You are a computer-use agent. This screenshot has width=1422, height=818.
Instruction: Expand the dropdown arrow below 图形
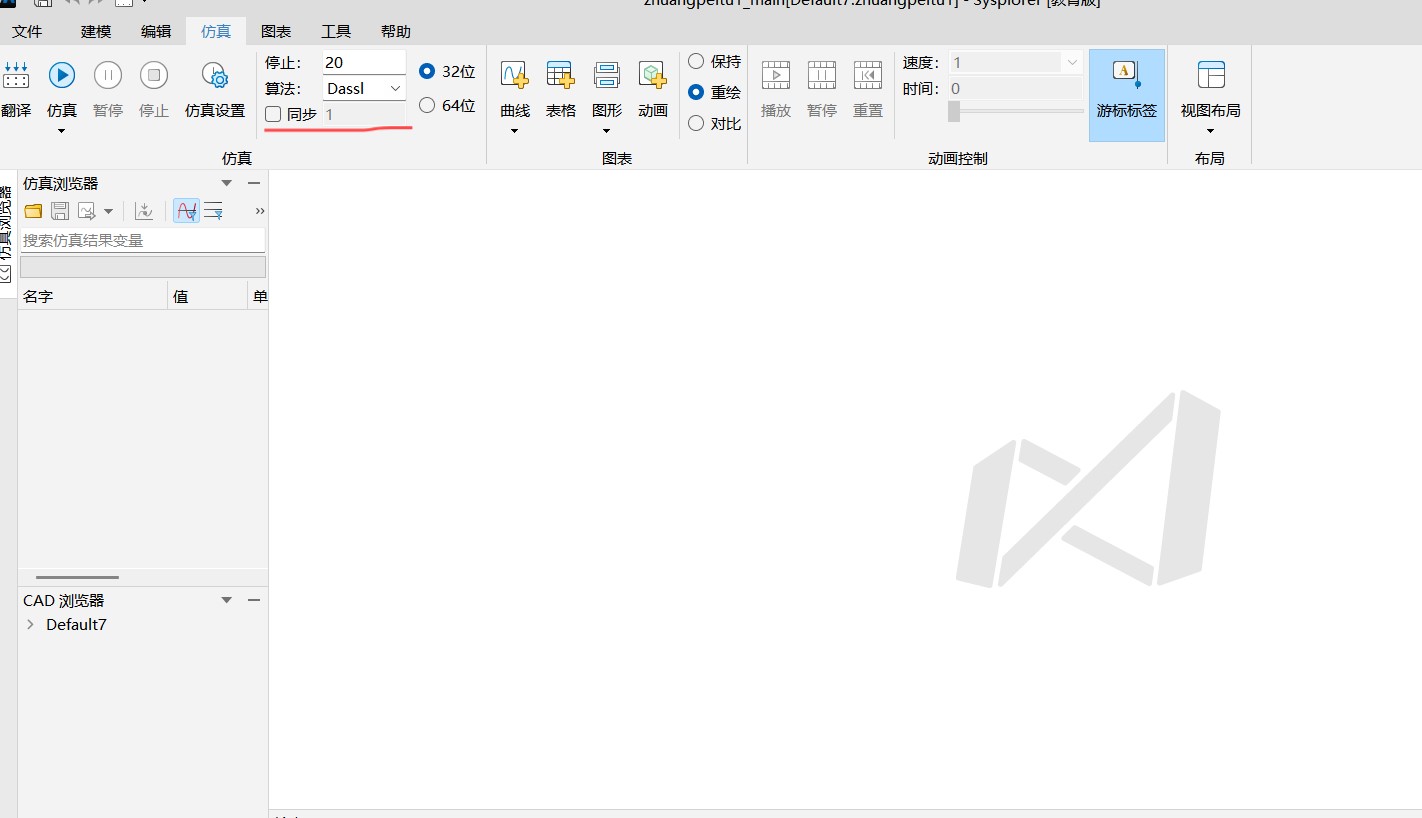point(607,131)
